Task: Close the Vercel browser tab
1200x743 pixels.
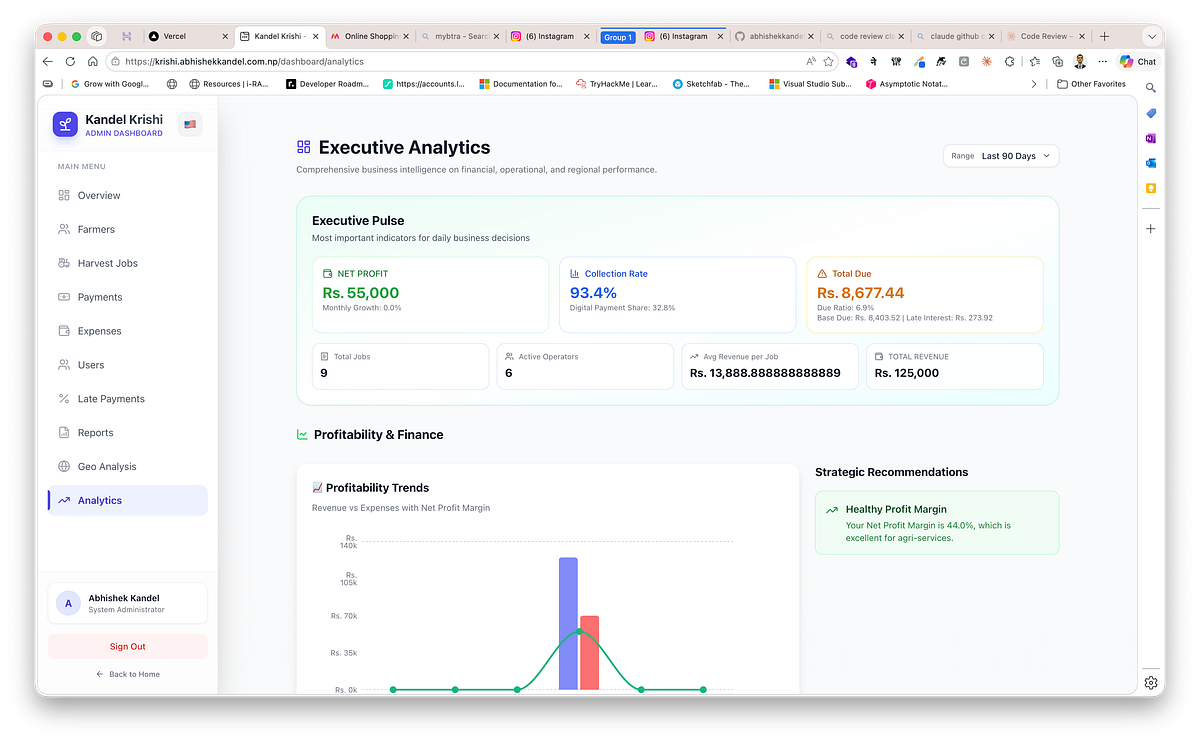Action: [x=224, y=36]
